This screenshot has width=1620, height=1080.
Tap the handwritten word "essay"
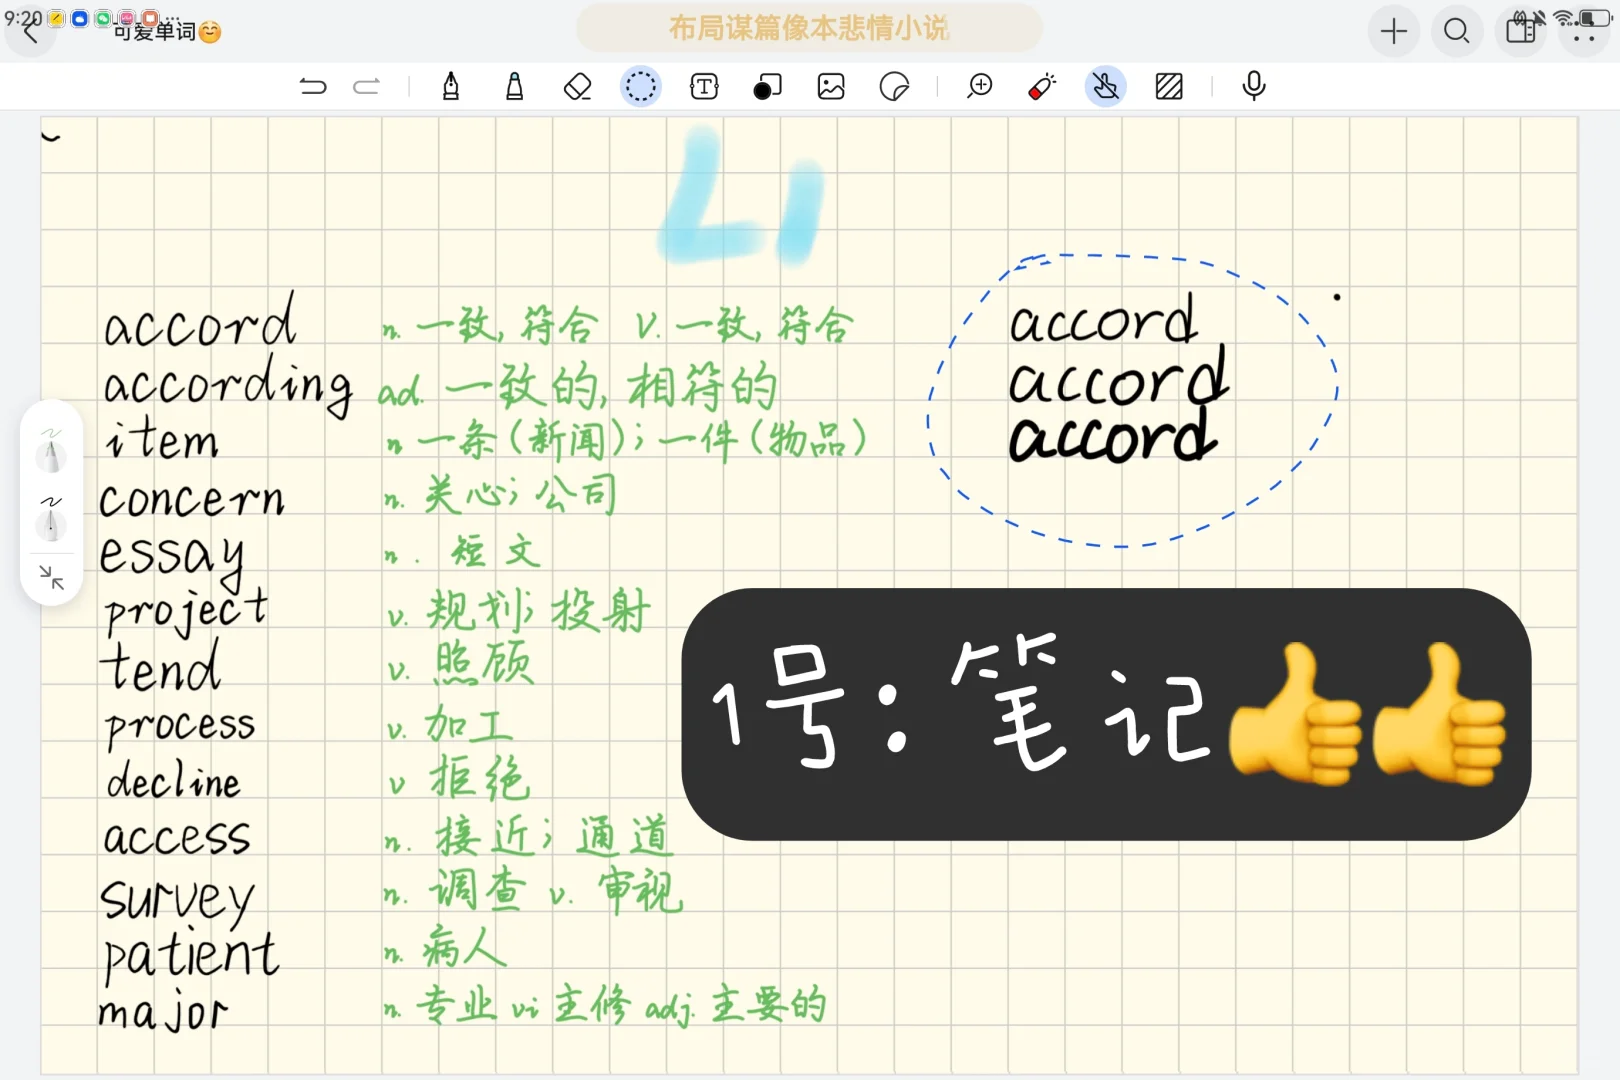[x=172, y=558]
